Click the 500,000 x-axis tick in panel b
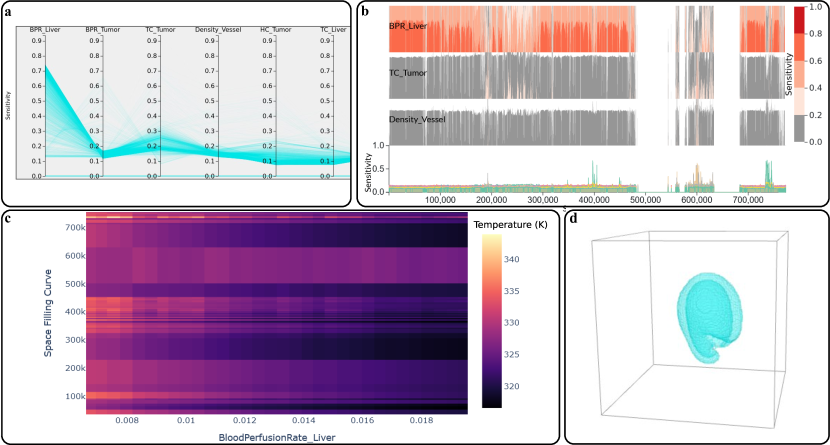The image size is (830, 445). click(x=646, y=200)
